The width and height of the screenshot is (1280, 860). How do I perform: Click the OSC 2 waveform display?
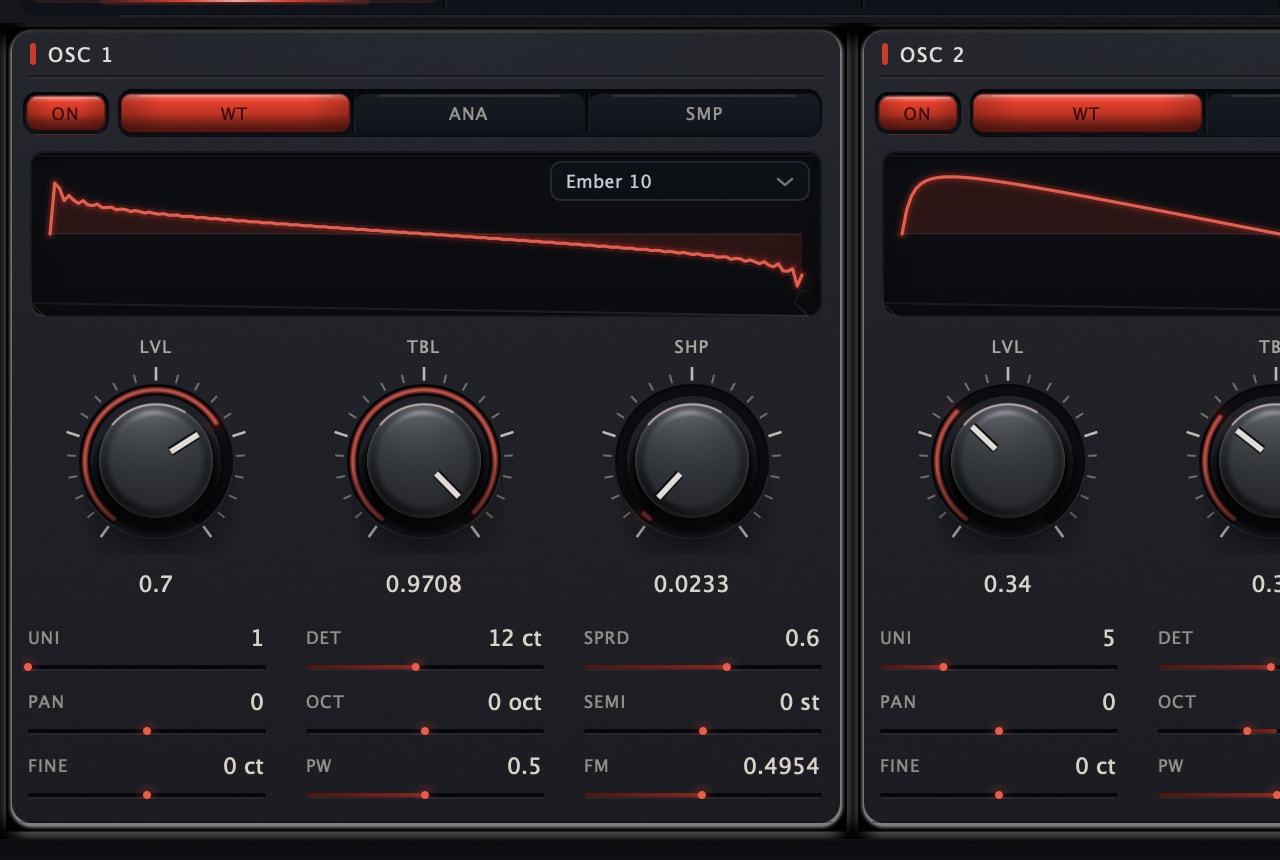[x=1082, y=234]
